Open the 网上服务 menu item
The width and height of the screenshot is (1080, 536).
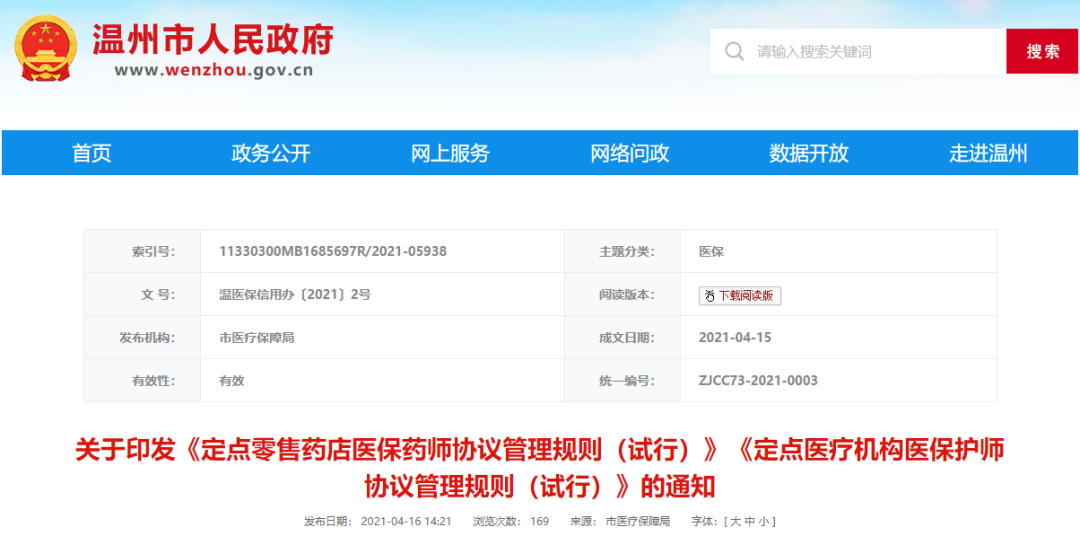[450, 153]
